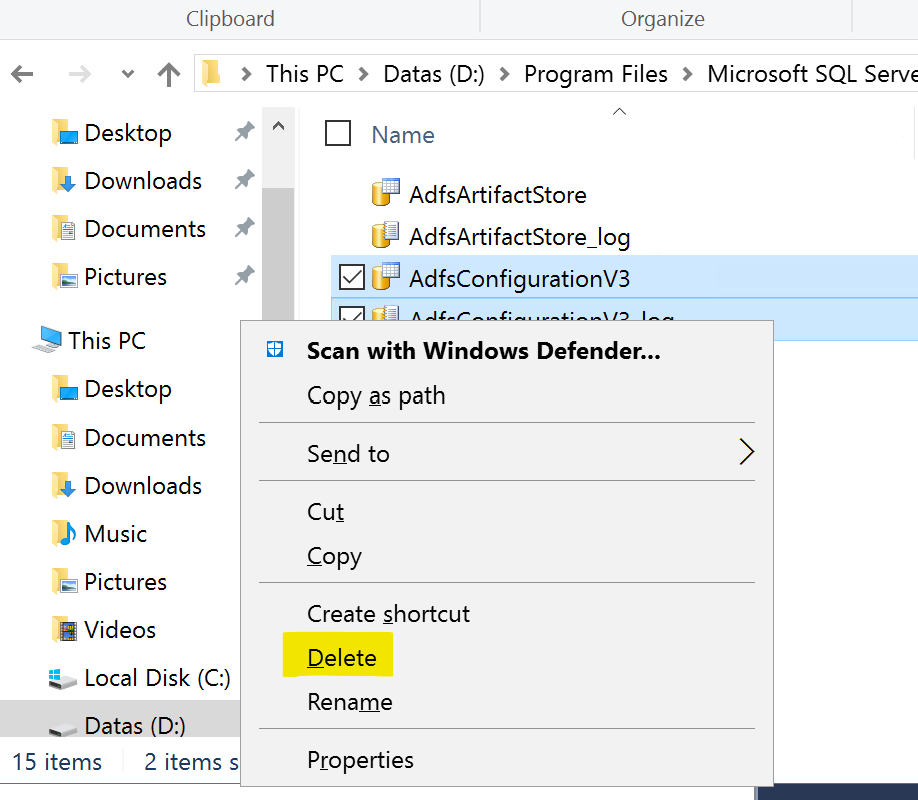Expand Send to submenu arrow

click(746, 452)
